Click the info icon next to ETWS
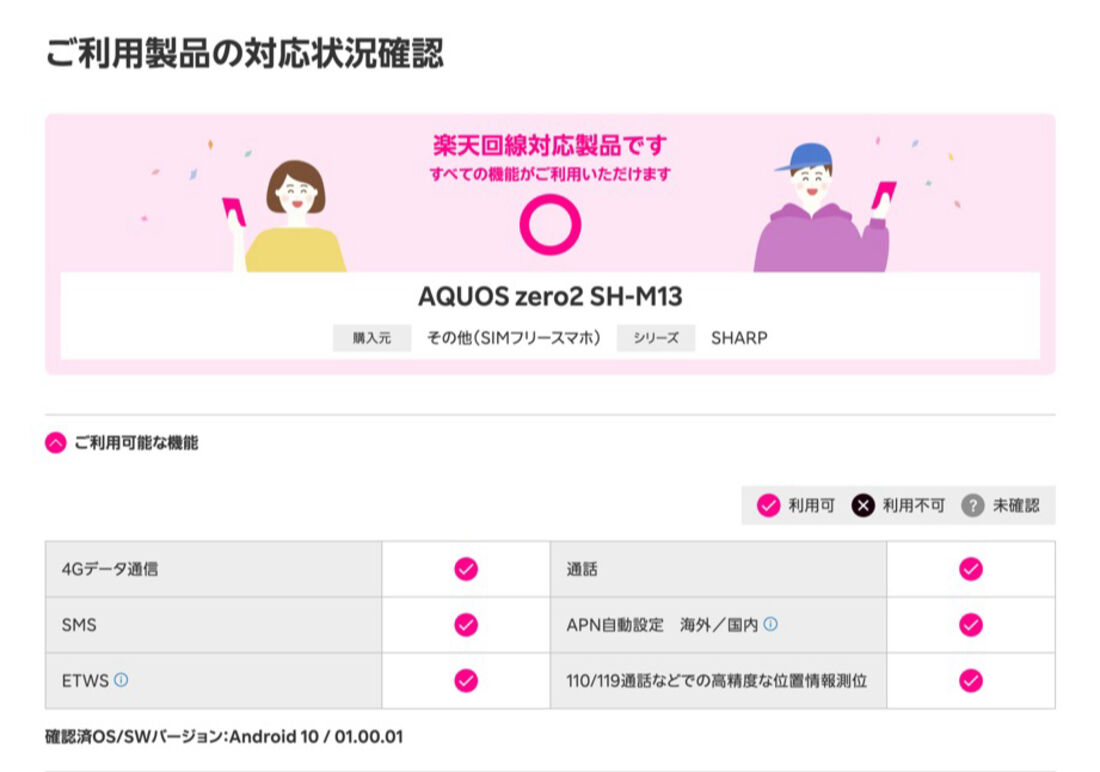The image size is (1100, 772). (121, 680)
